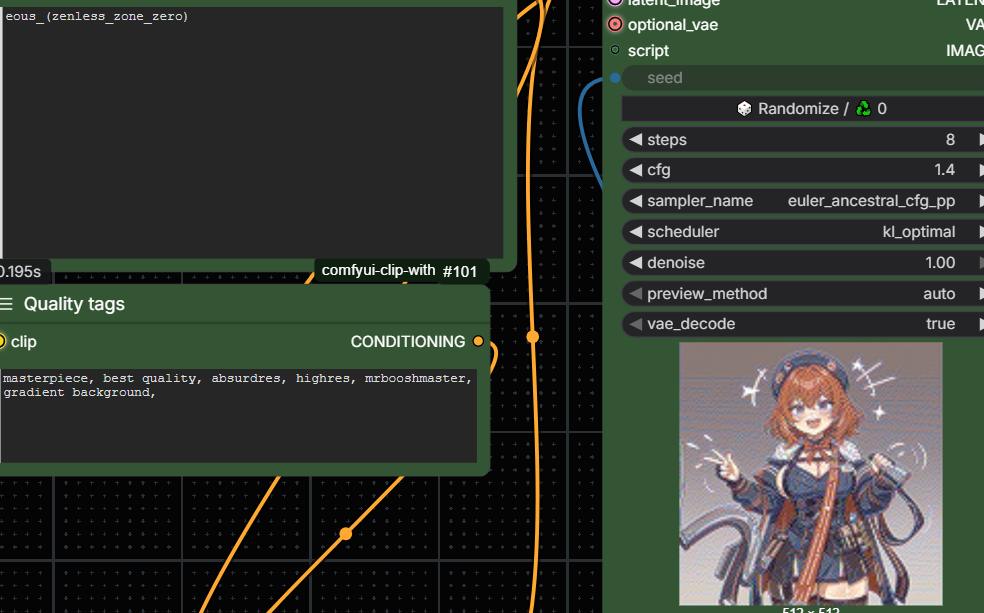Click the comfyui-clip-with #101 badge
Image resolution: width=984 pixels, height=613 pixels.
pyautogui.click(x=400, y=271)
